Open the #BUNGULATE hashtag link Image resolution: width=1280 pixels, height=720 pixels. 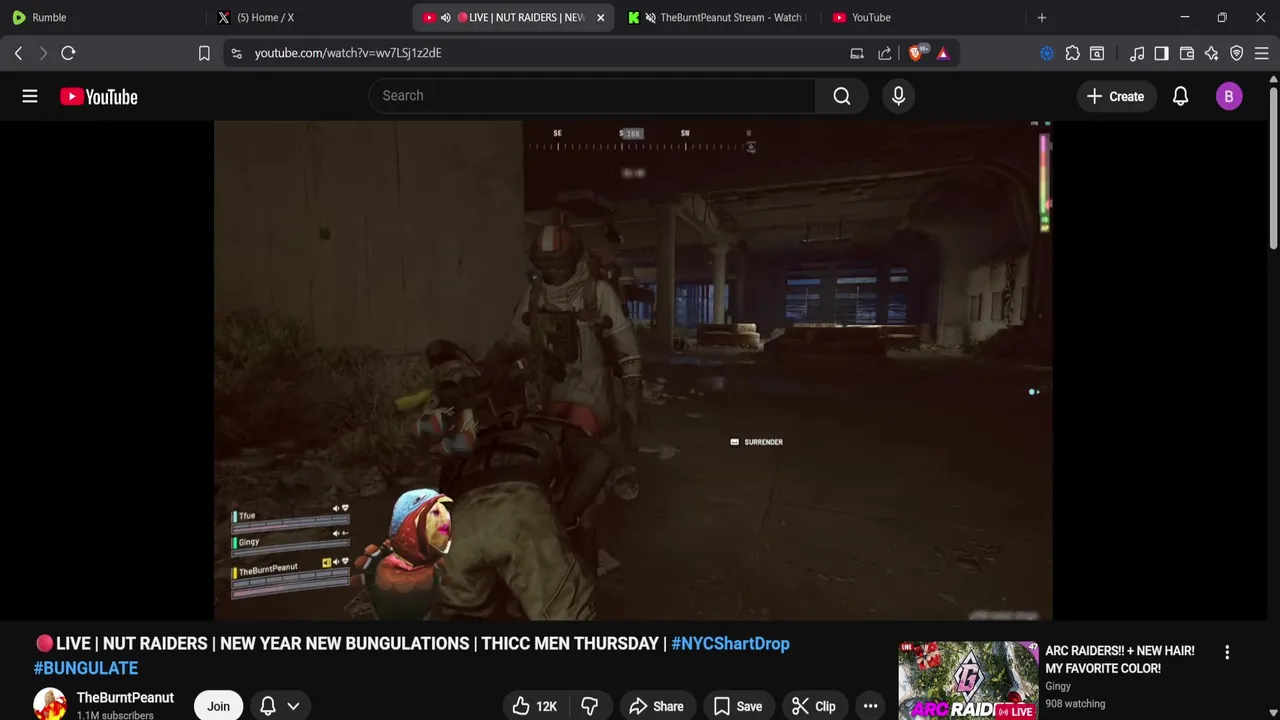pos(86,668)
